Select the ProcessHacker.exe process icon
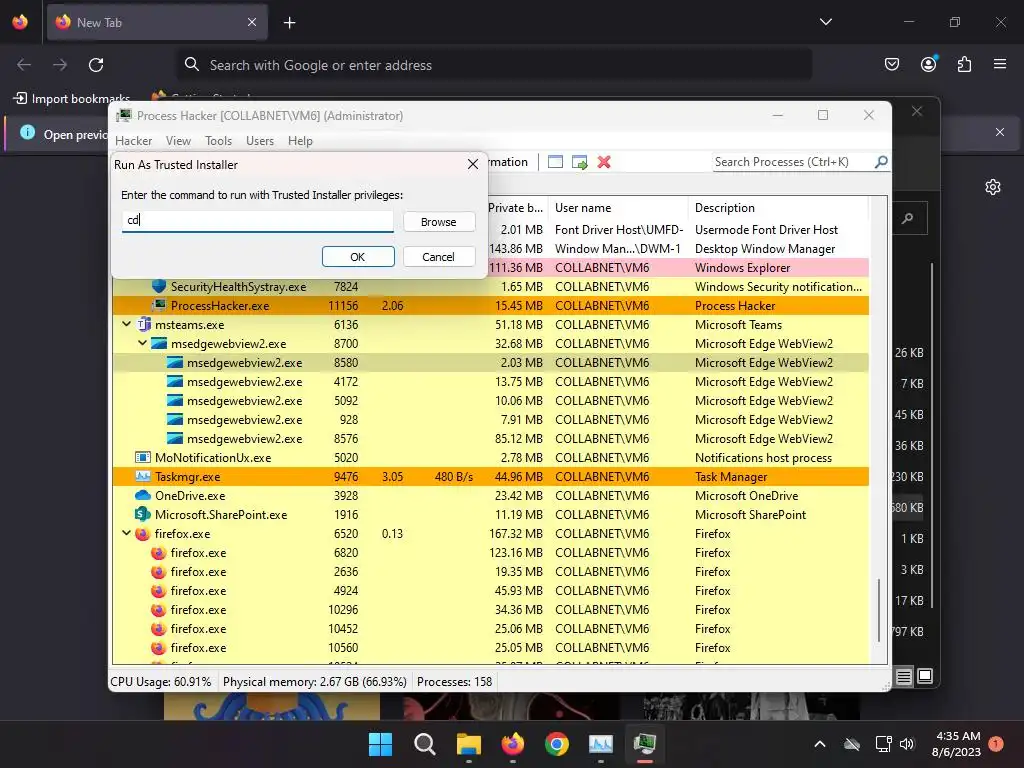 tap(159, 305)
